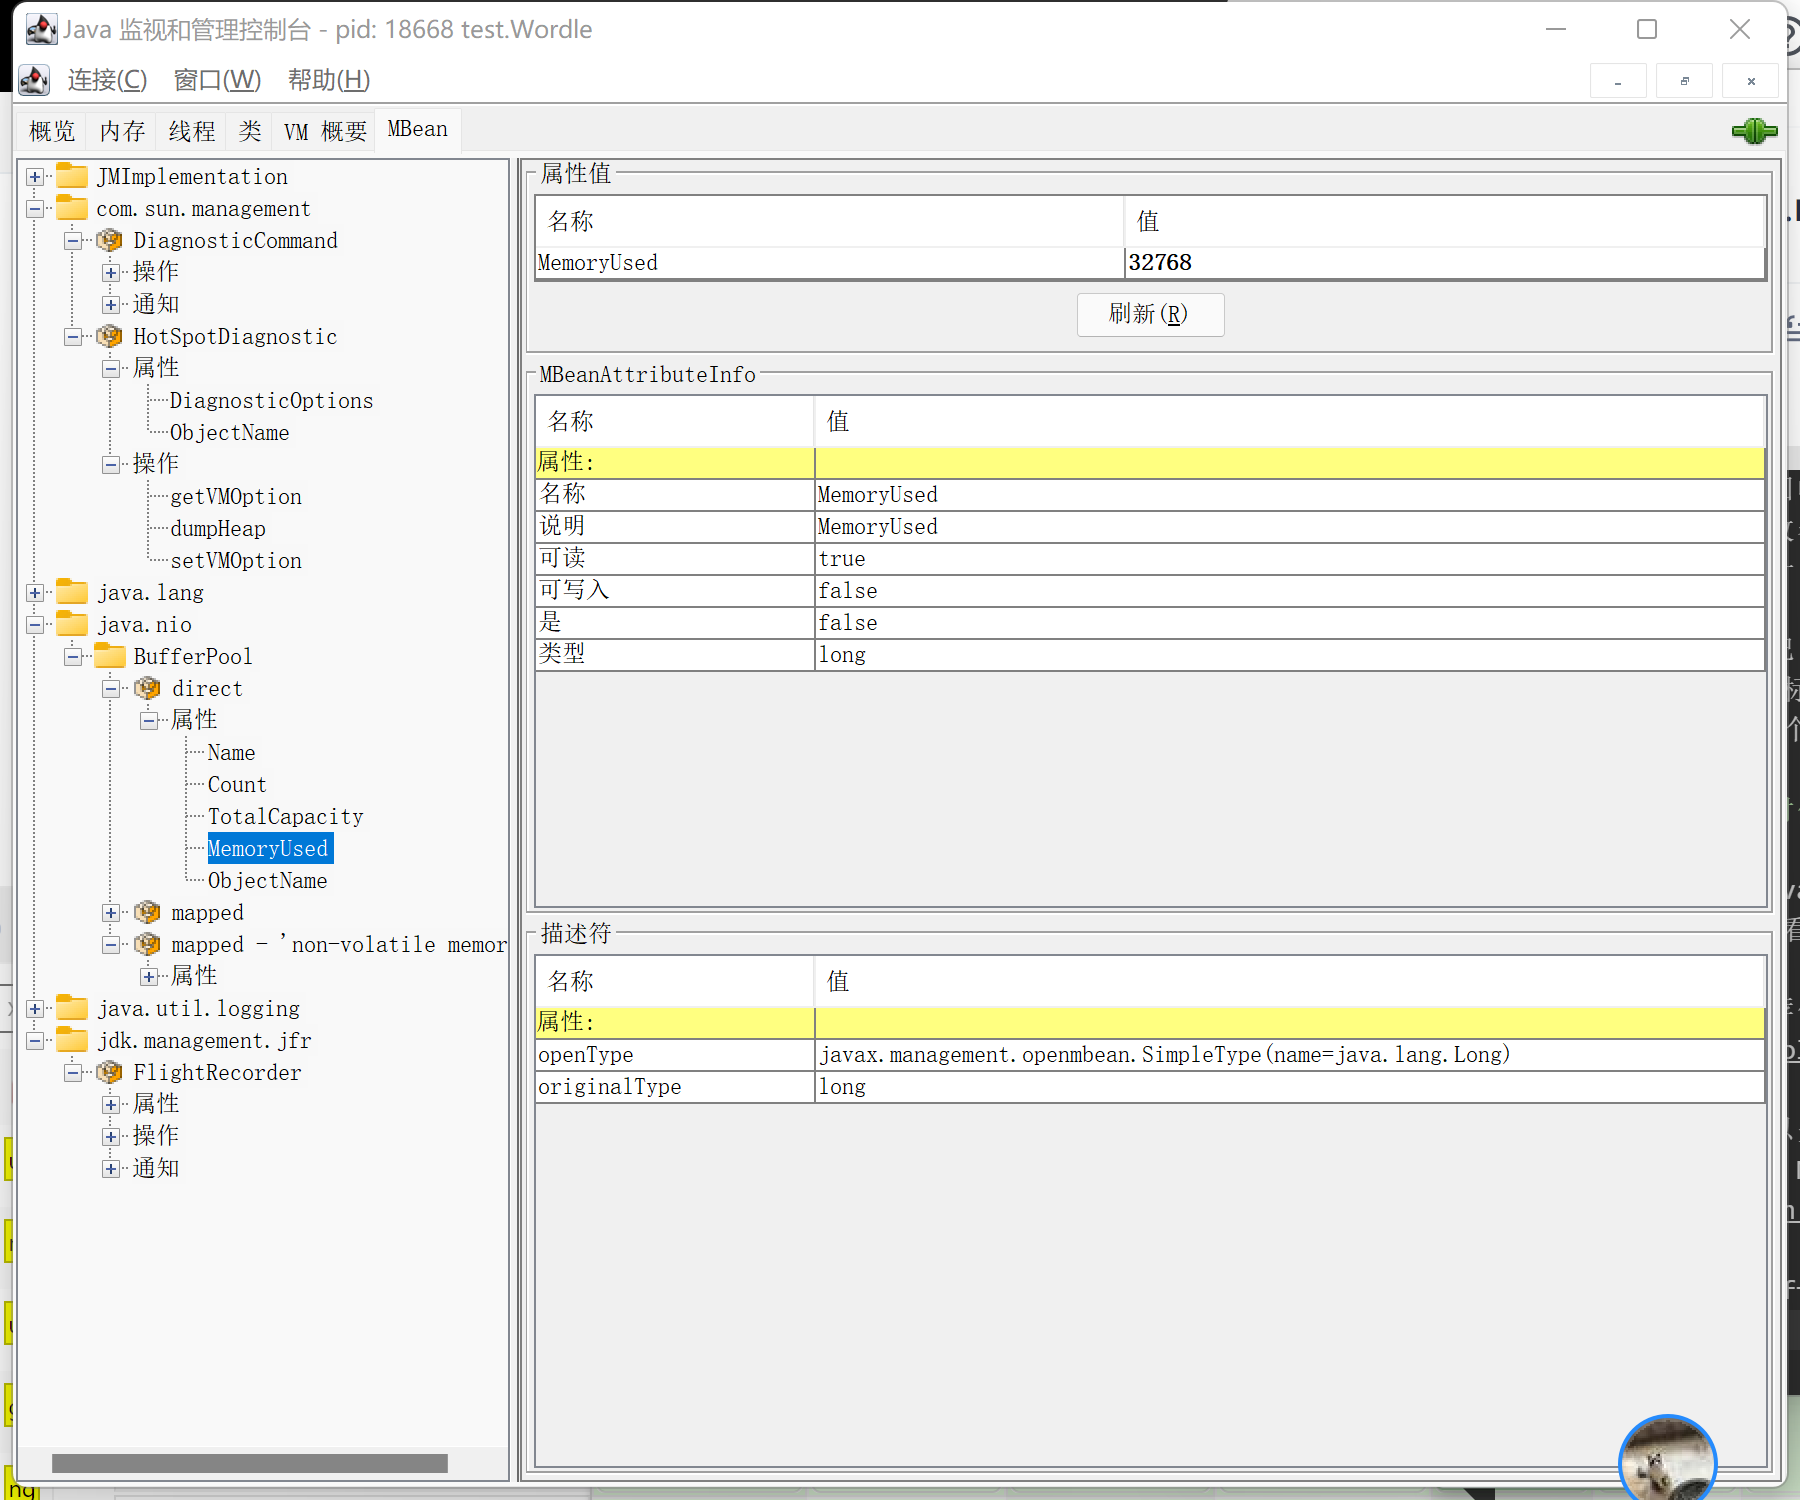Switch to the 线程 tab
This screenshot has width=1800, height=1500.
coord(192,131)
